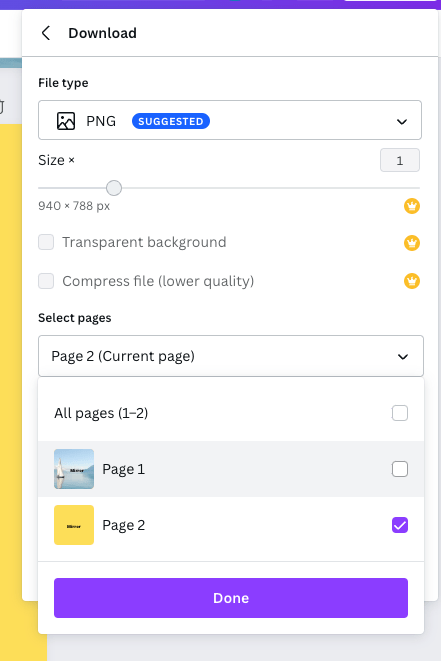Select the All pages (1–2) row label

[101, 413]
